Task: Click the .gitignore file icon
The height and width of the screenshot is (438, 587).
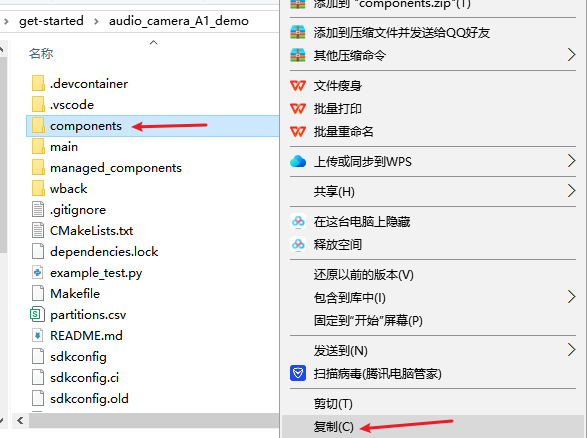Action: tap(38, 209)
